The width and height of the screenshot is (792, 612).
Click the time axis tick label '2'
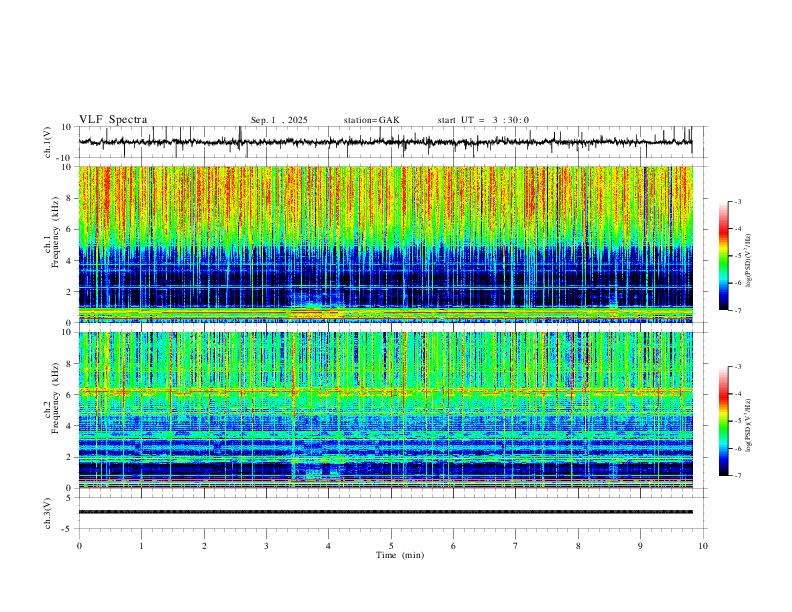pyautogui.click(x=204, y=546)
